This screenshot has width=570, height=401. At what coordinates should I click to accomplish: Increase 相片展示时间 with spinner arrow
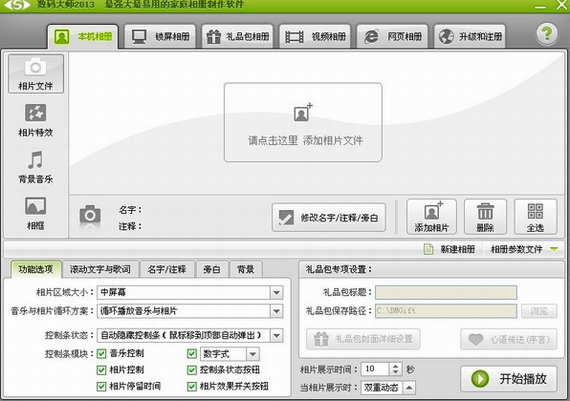(x=396, y=366)
